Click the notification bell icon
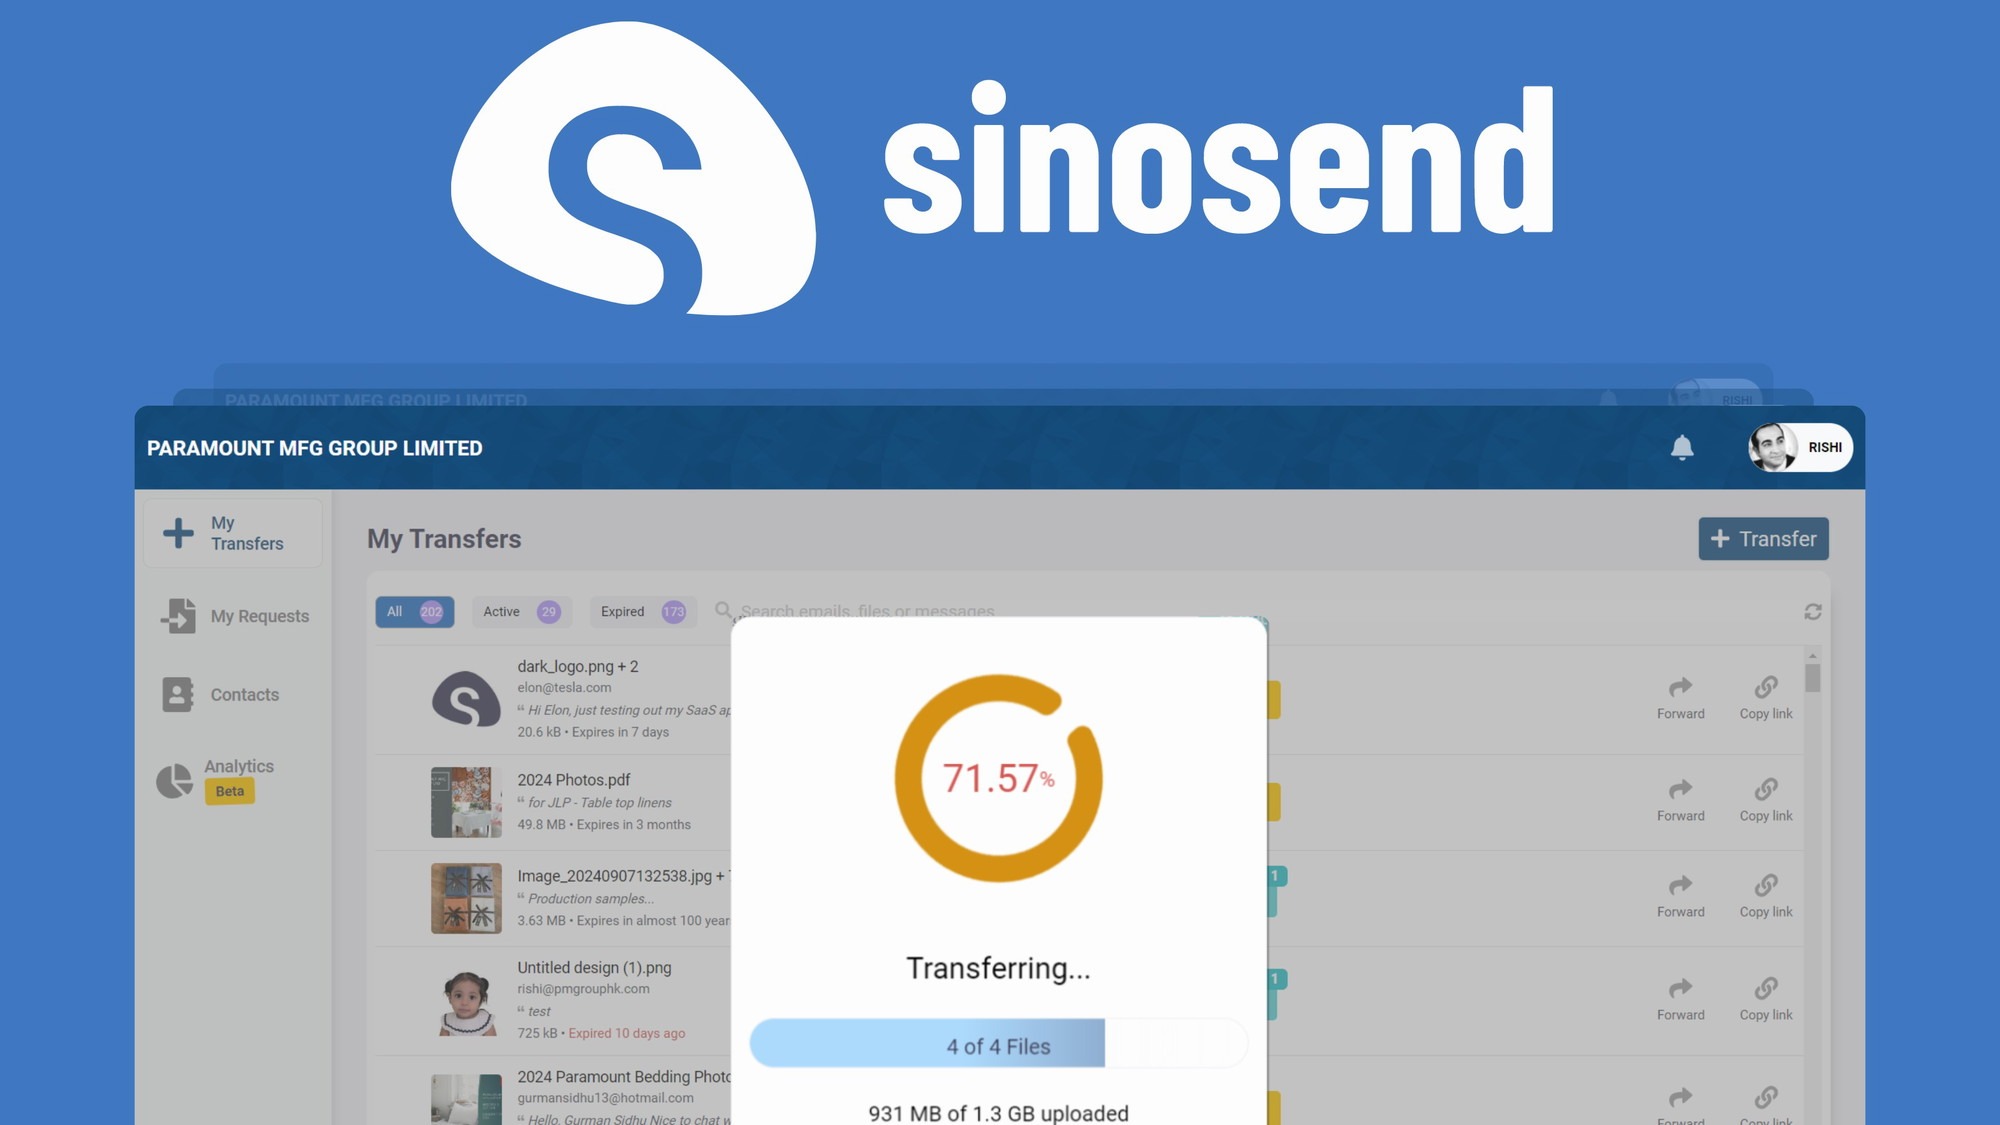The width and height of the screenshot is (2000, 1125). (1683, 446)
